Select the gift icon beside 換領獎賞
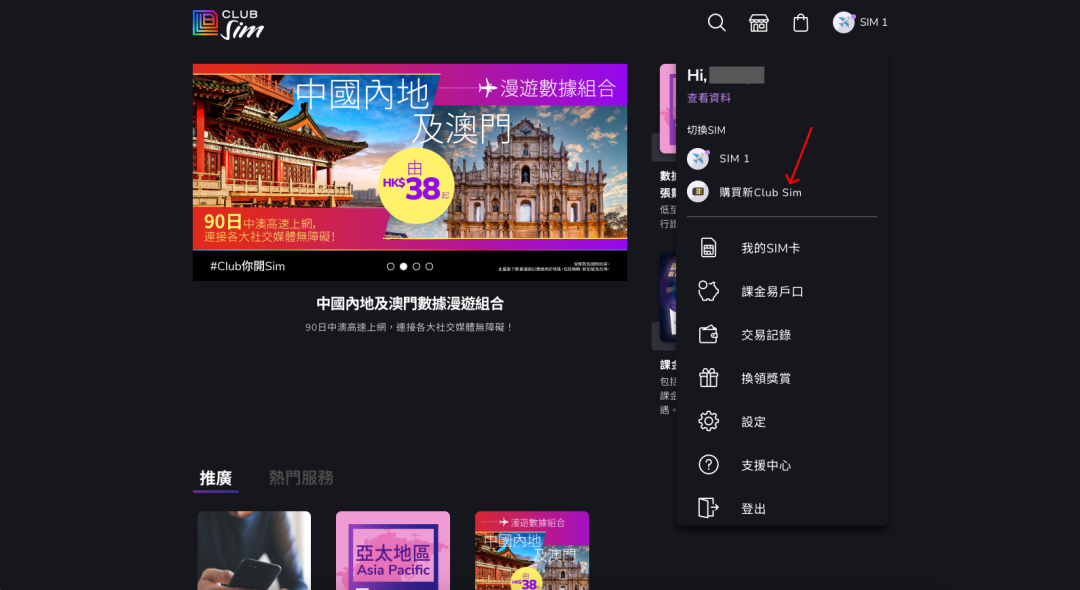This screenshot has width=1080, height=590. [x=709, y=377]
